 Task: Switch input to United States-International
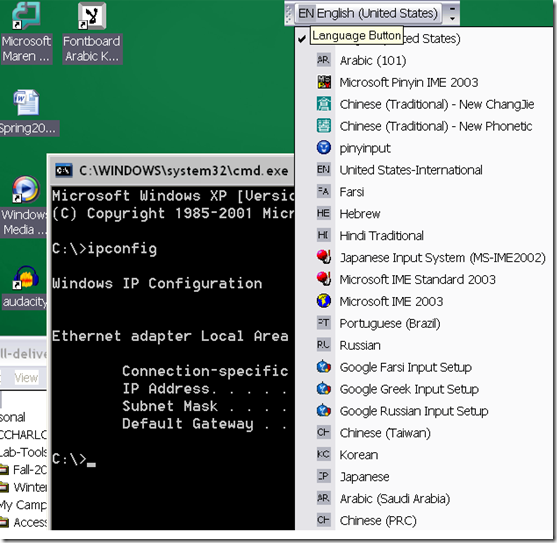click(424, 170)
